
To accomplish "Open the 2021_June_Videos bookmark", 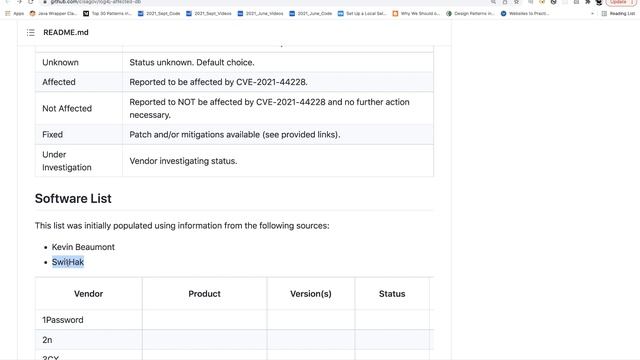I will (x=260, y=13).
